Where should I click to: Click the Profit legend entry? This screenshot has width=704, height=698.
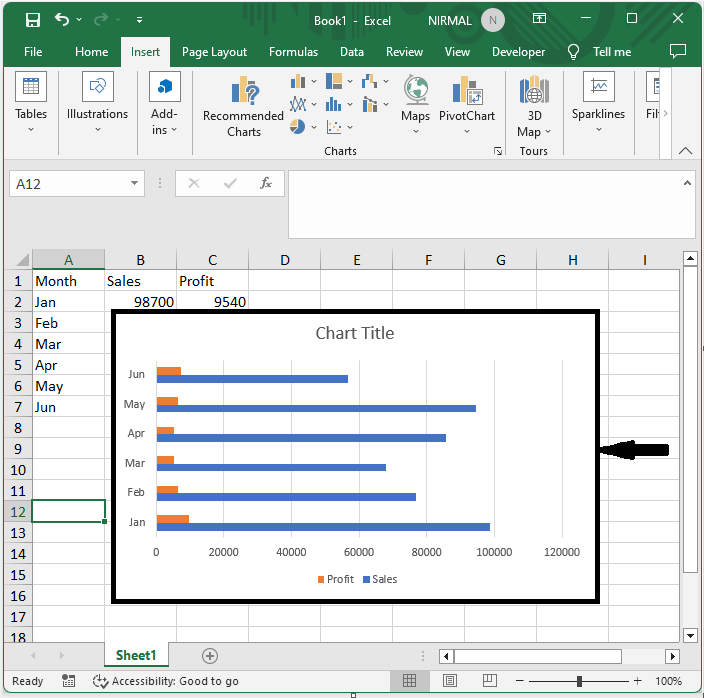(x=335, y=579)
